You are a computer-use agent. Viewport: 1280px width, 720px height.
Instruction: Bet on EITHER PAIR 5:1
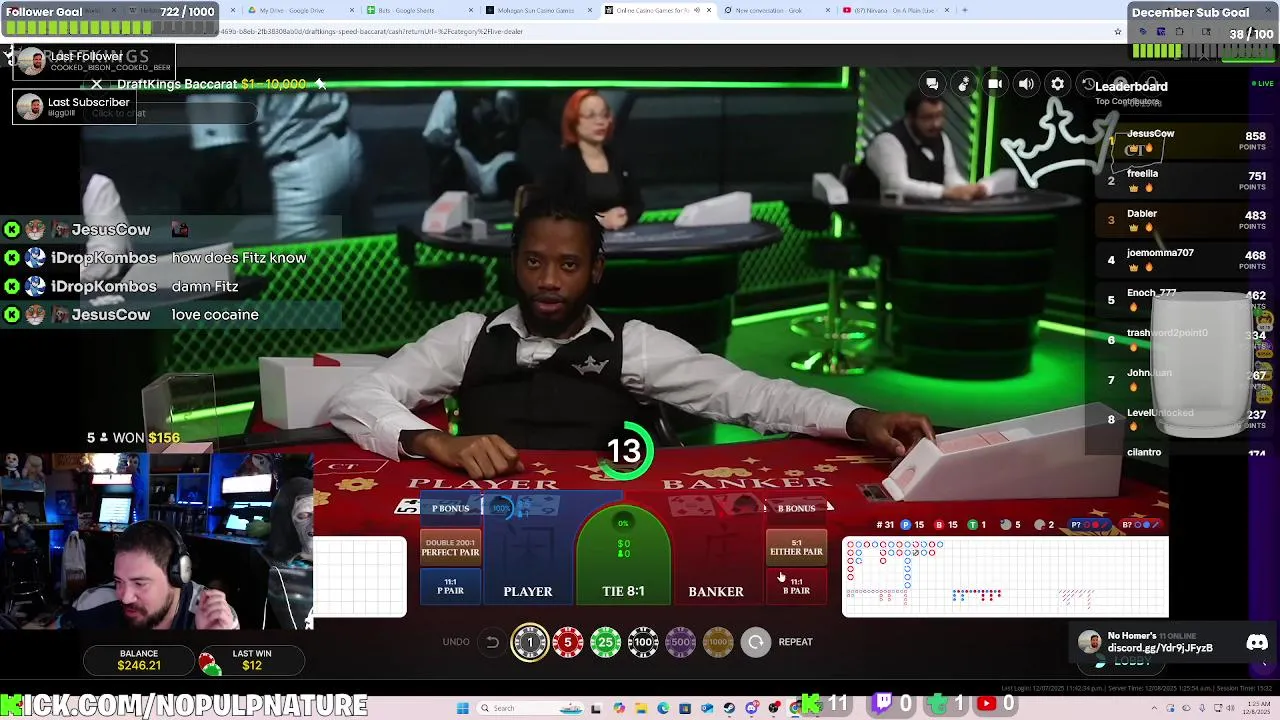click(796, 548)
